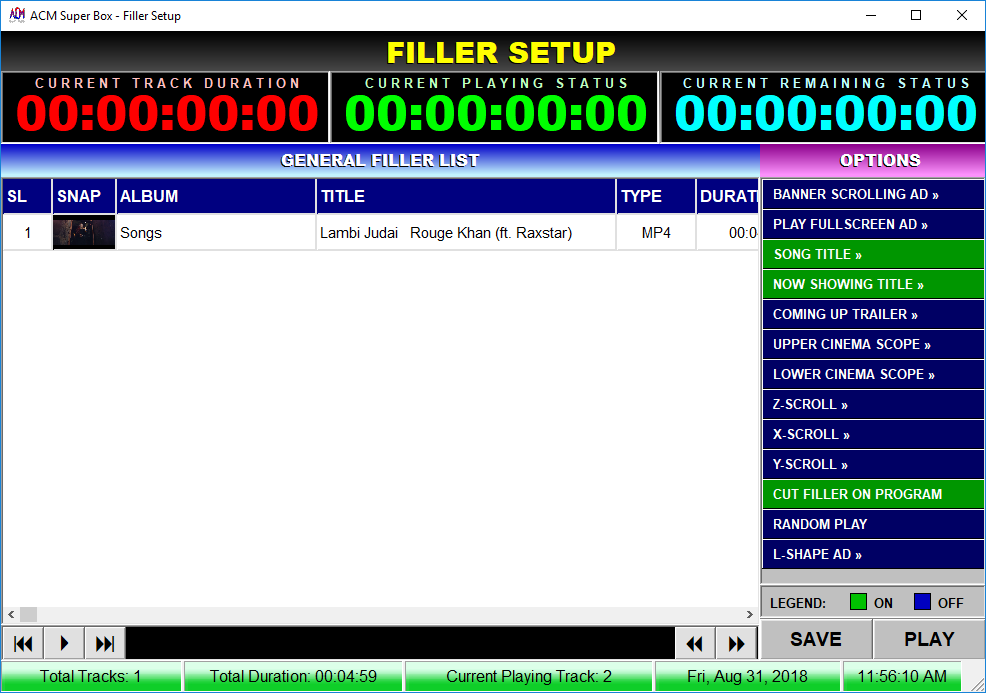This screenshot has width=986, height=693.
Task: Click the cyan remaining status timer
Action: [825, 114]
